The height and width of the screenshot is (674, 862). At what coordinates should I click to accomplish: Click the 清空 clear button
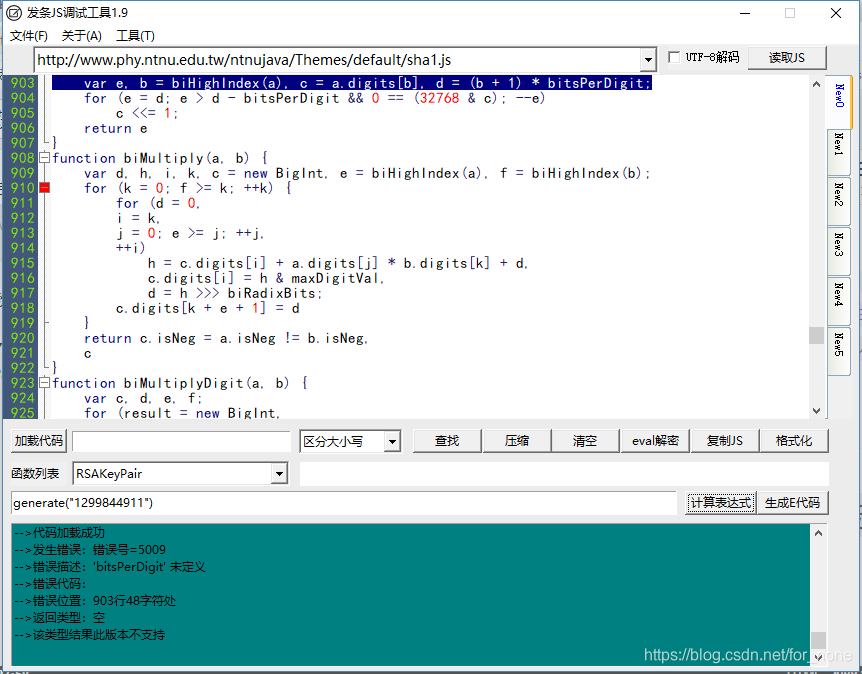[585, 441]
